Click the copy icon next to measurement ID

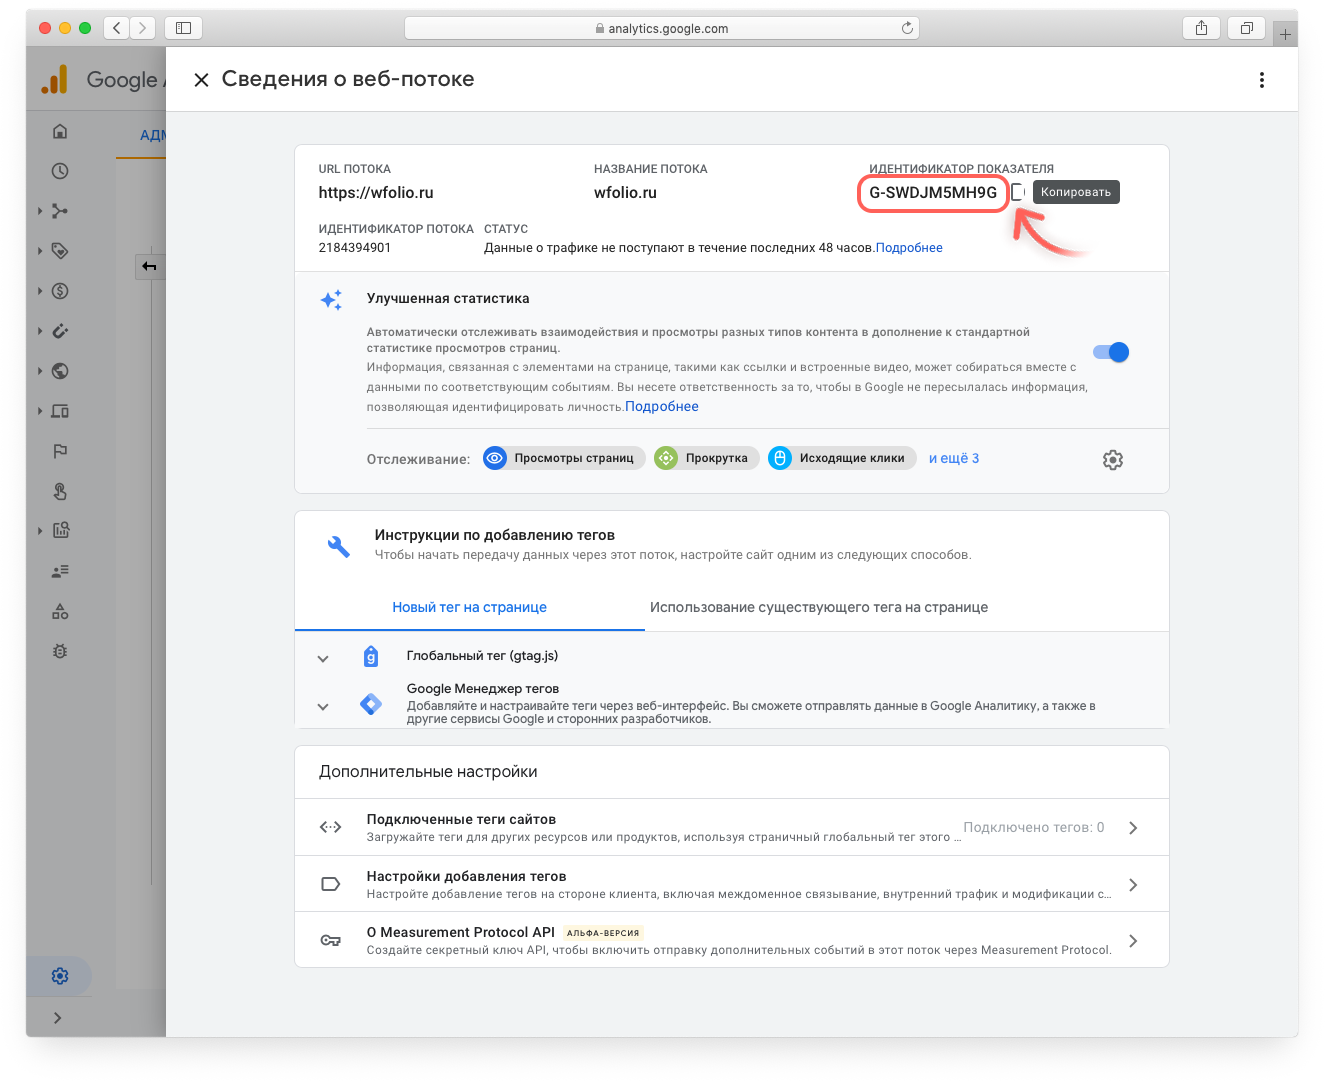pos(1018,192)
